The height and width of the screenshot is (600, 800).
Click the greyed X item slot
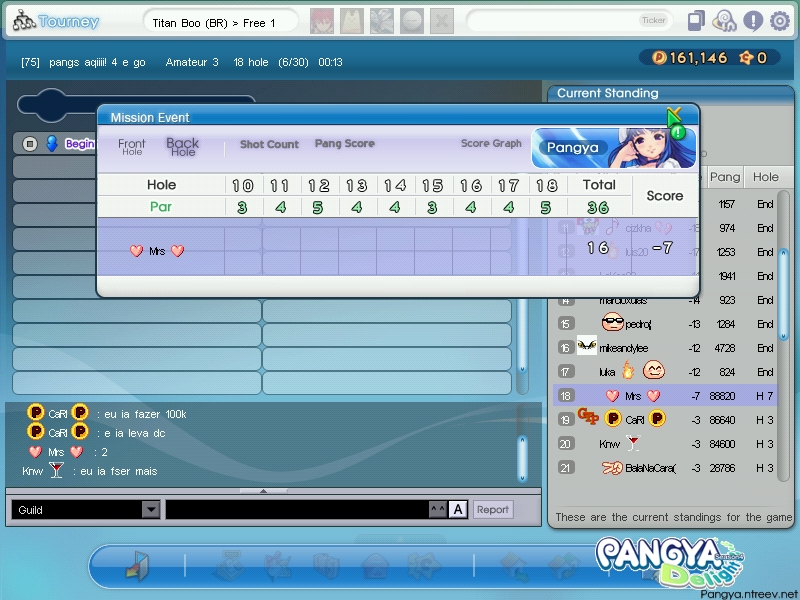click(442, 21)
